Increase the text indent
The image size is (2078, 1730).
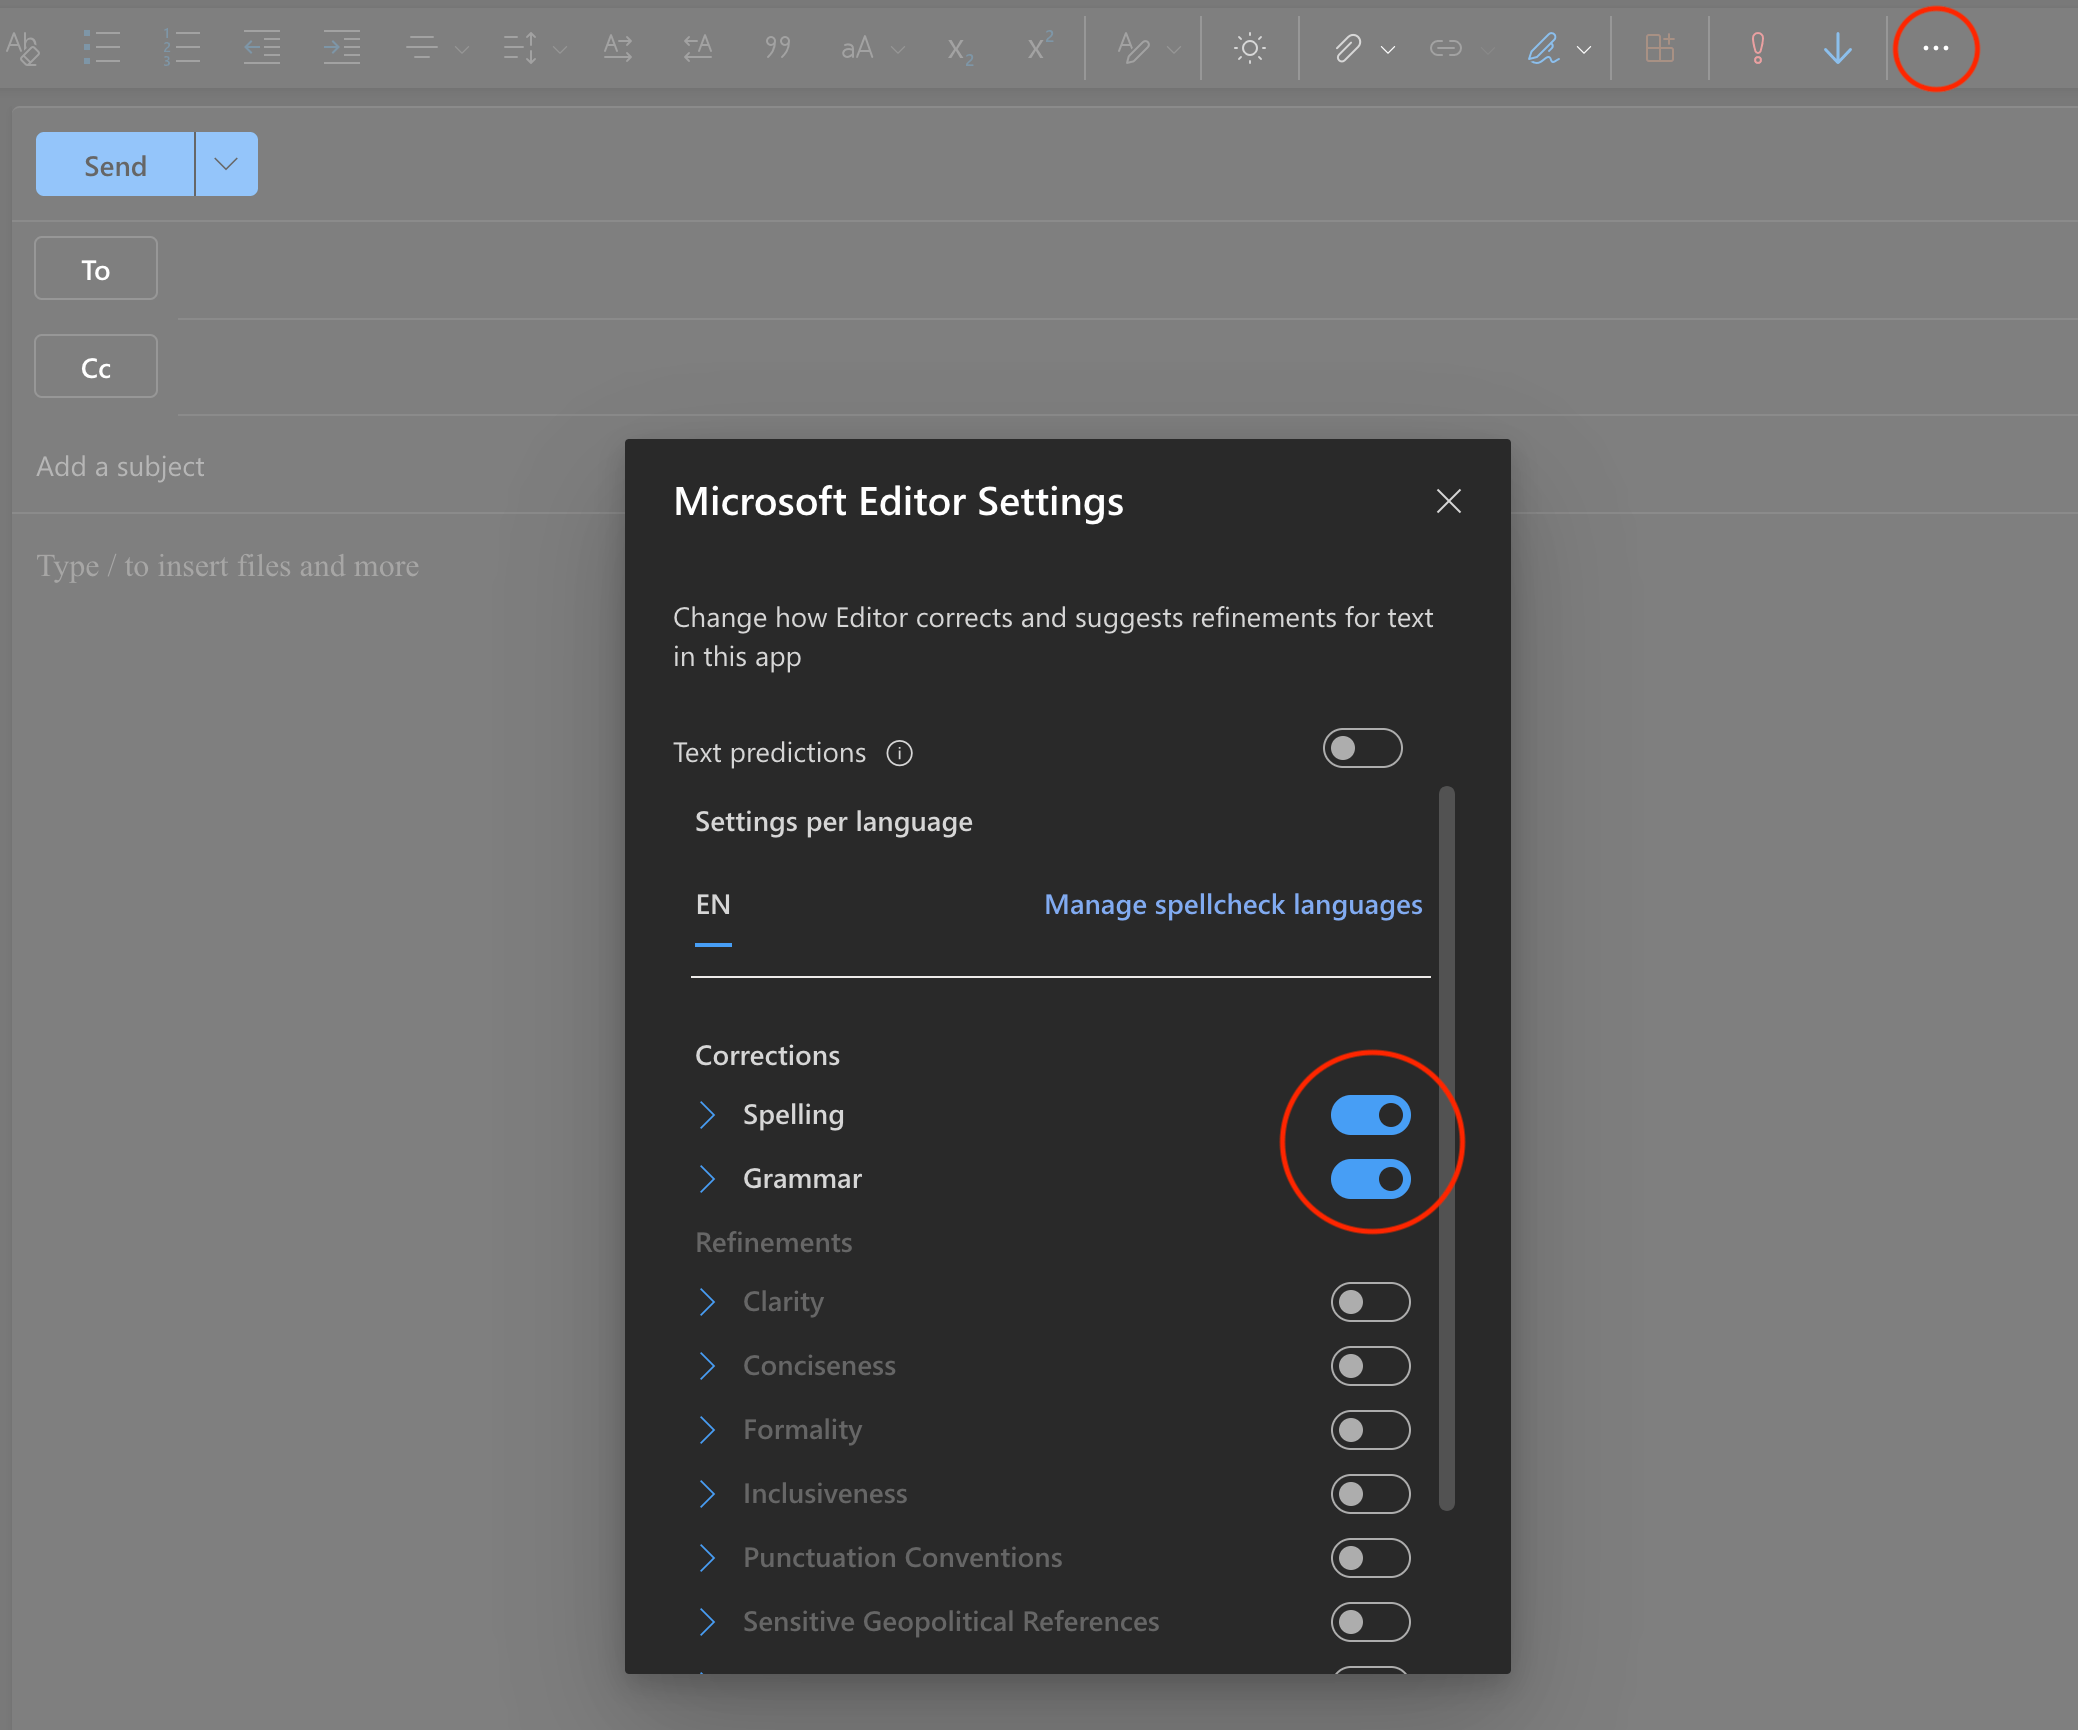341,47
